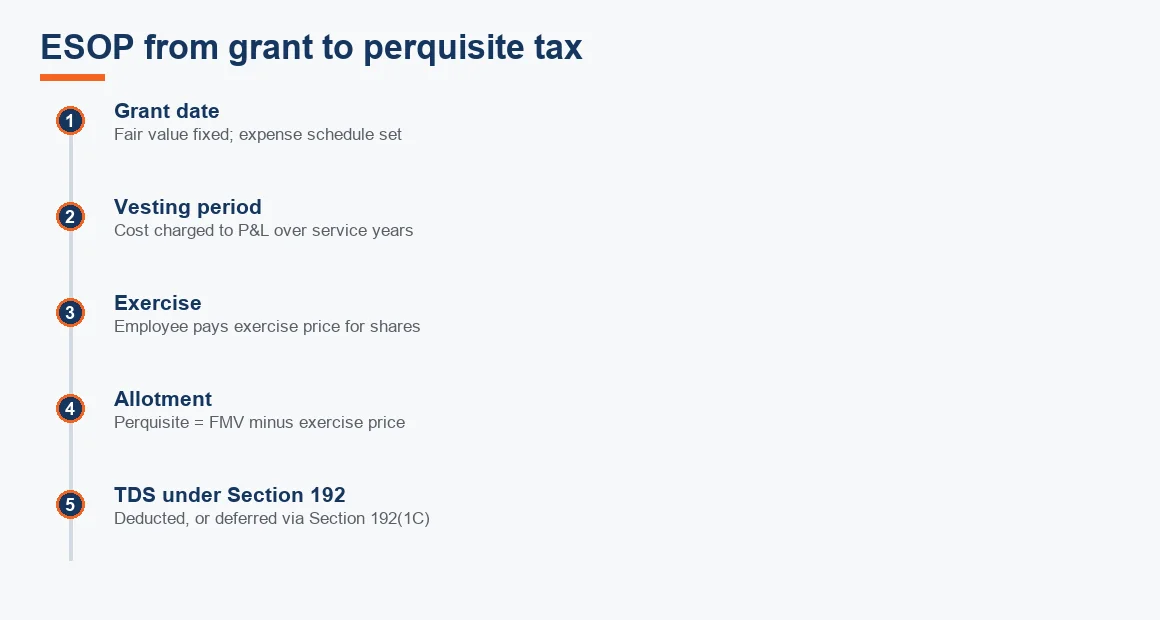The width and height of the screenshot is (1160, 620).
Task: Click the numbered circle 1 icon
Action: 70,121
